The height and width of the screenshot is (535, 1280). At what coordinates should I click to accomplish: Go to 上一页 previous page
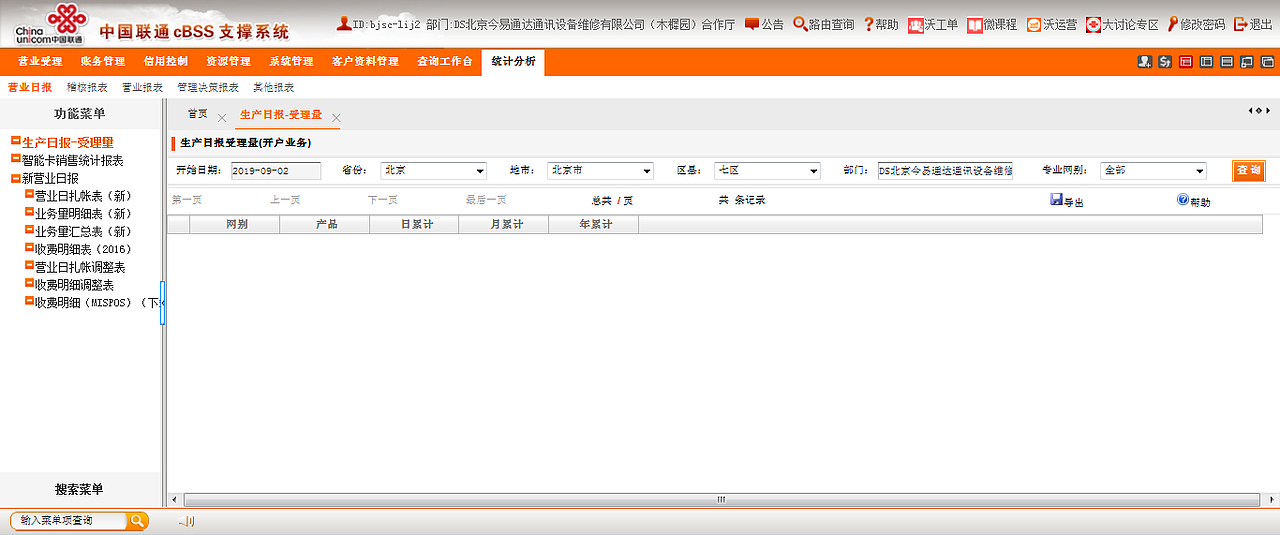285,200
